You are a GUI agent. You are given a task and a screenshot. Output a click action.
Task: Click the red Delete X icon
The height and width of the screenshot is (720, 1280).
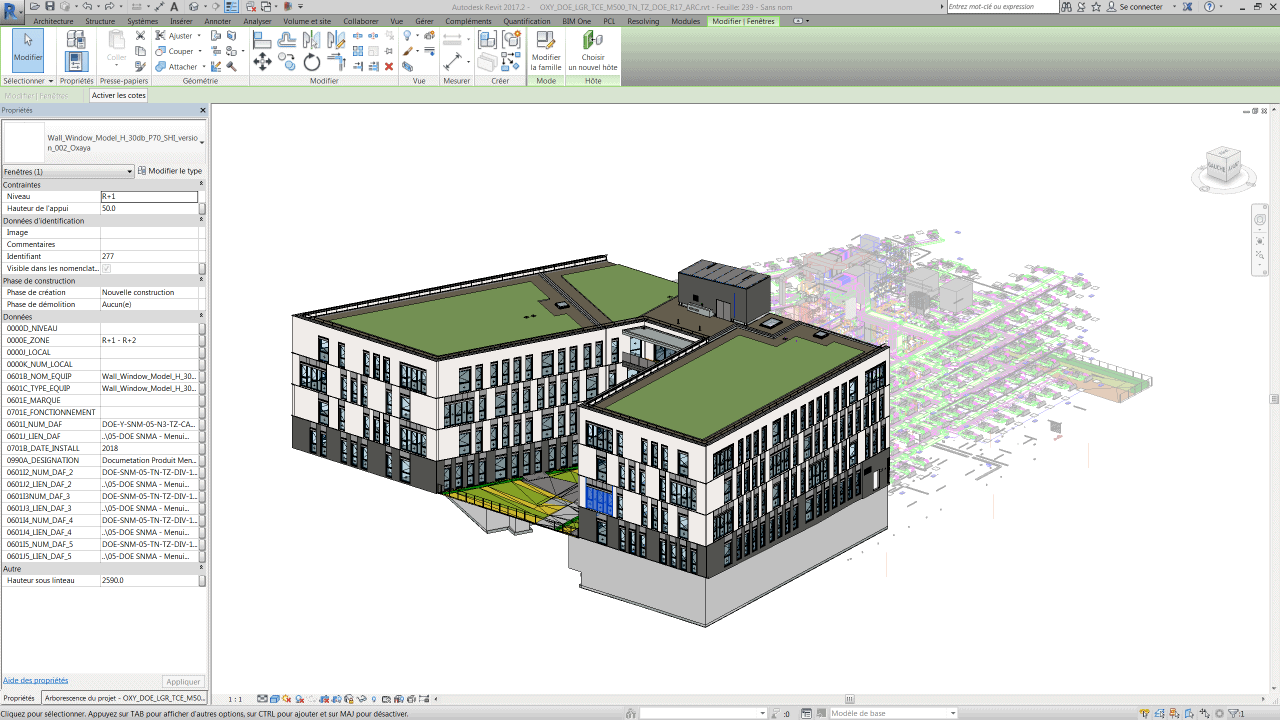(389, 67)
